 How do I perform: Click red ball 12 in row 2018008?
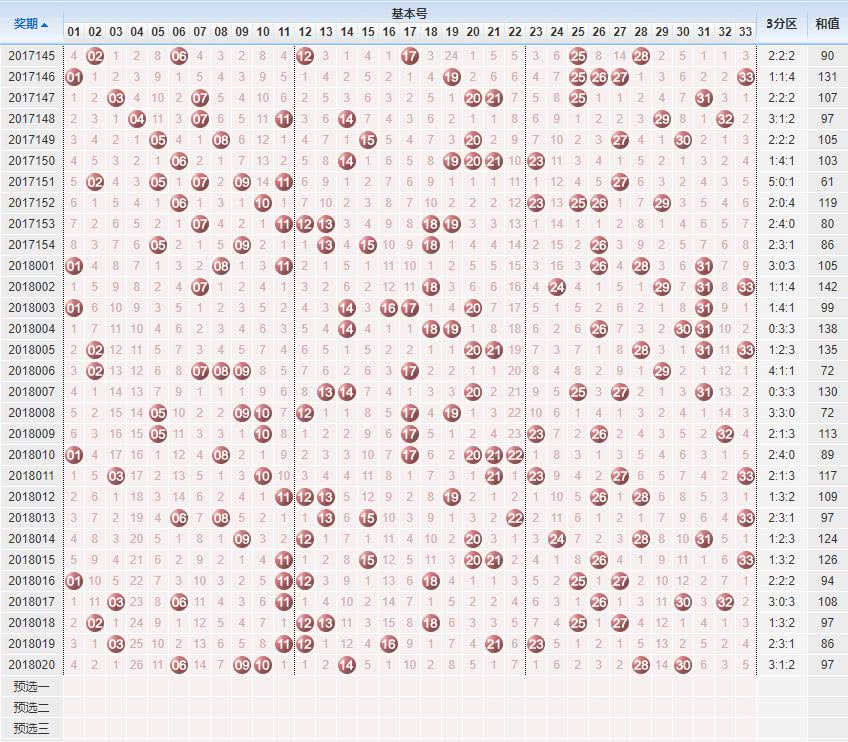(x=305, y=413)
